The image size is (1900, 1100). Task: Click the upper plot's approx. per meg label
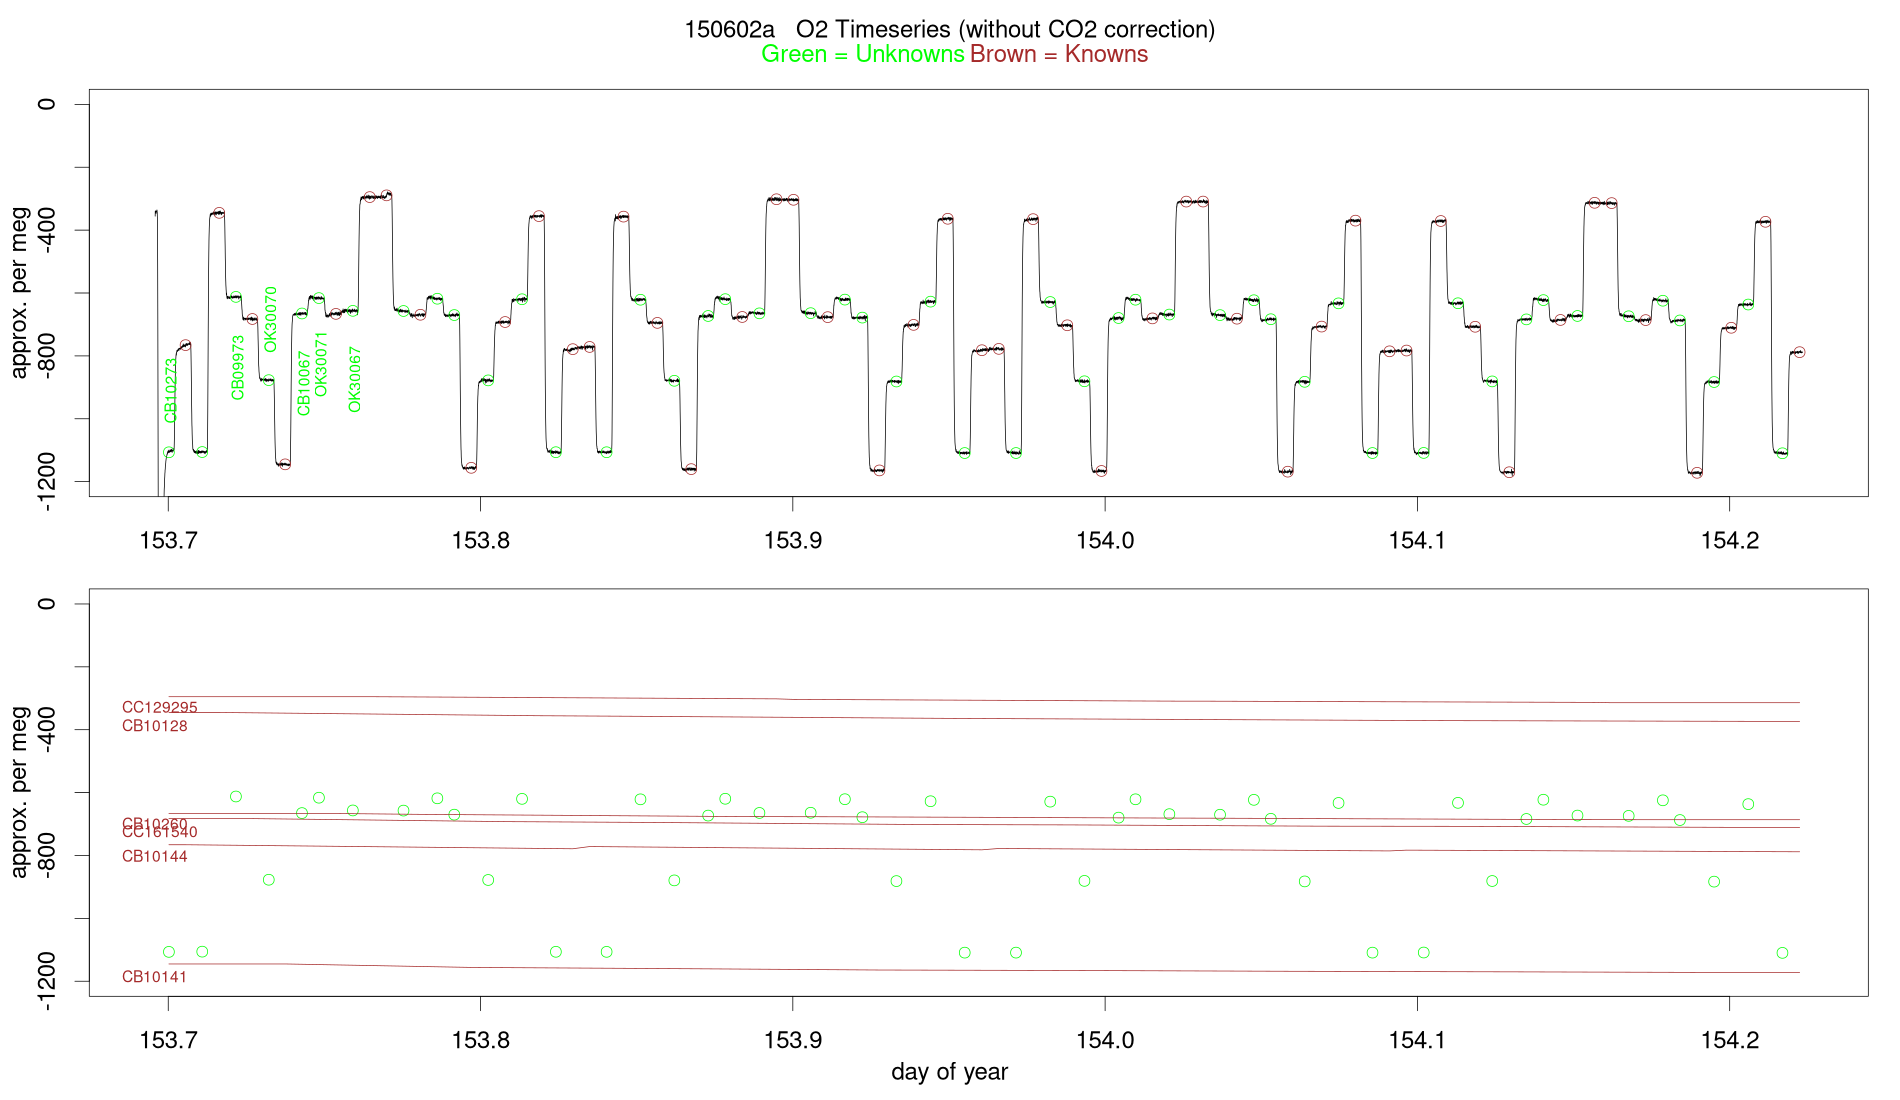click(19, 292)
